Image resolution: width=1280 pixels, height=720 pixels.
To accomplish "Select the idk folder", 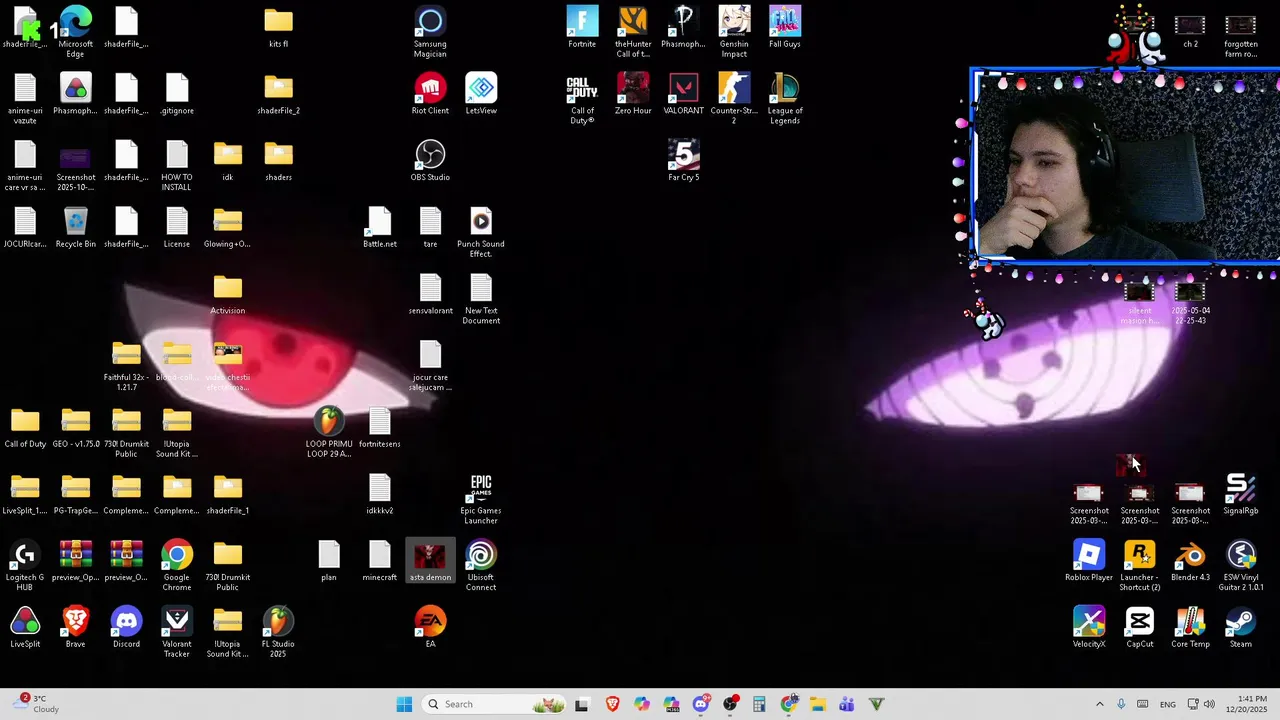I will pyautogui.click(x=228, y=161).
